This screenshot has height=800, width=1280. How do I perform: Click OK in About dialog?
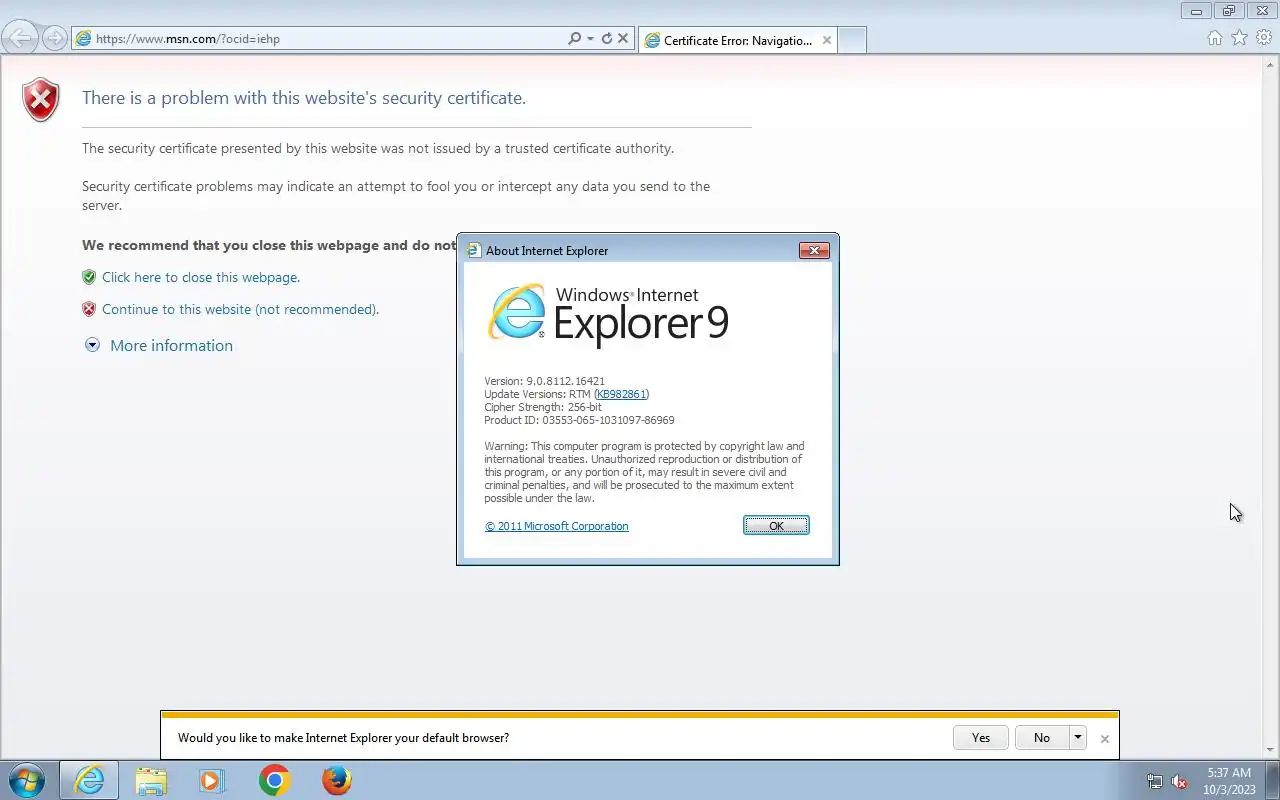[776, 525]
